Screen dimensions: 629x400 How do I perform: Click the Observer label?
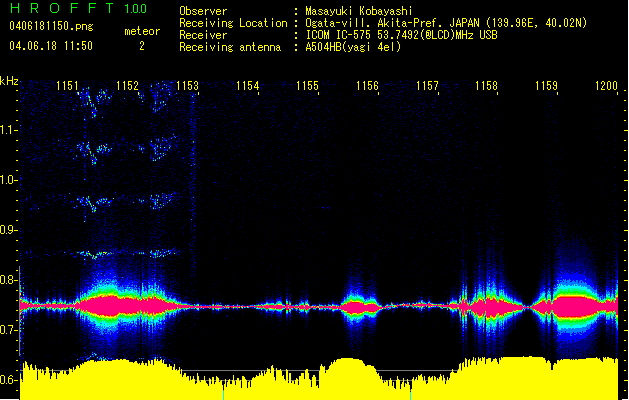click(x=203, y=11)
